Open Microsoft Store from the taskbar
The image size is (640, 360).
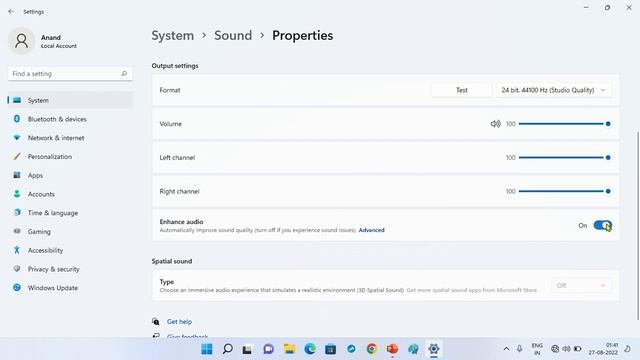(x=330, y=349)
